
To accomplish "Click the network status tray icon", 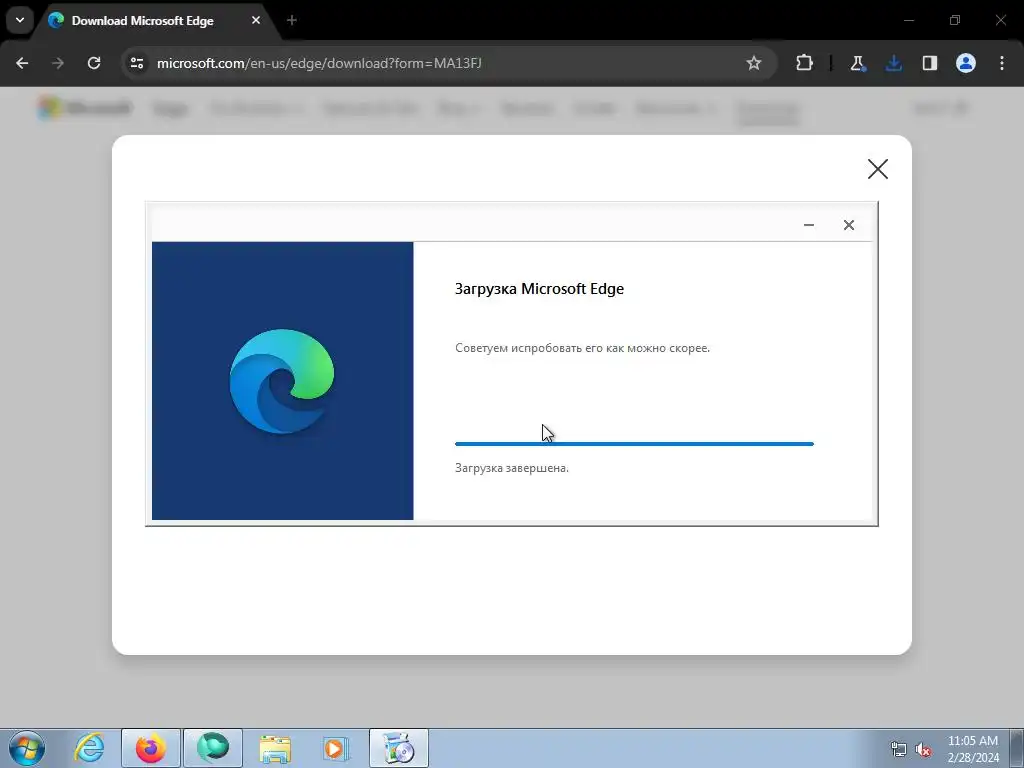I will 899,749.
